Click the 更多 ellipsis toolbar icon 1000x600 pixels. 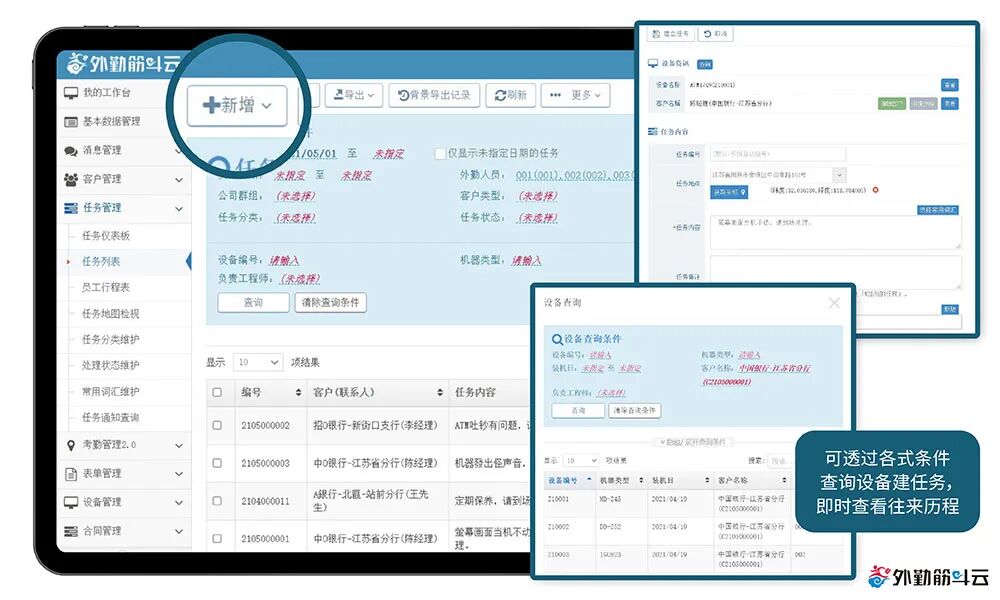pyautogui.click(x=557, y=95)
